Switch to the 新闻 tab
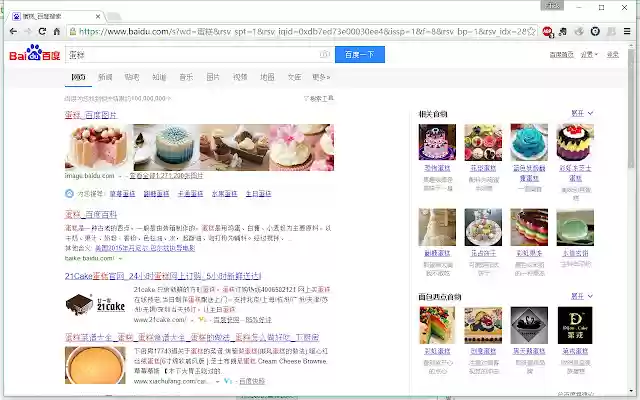The image size is (640, 400). [105, 77]
